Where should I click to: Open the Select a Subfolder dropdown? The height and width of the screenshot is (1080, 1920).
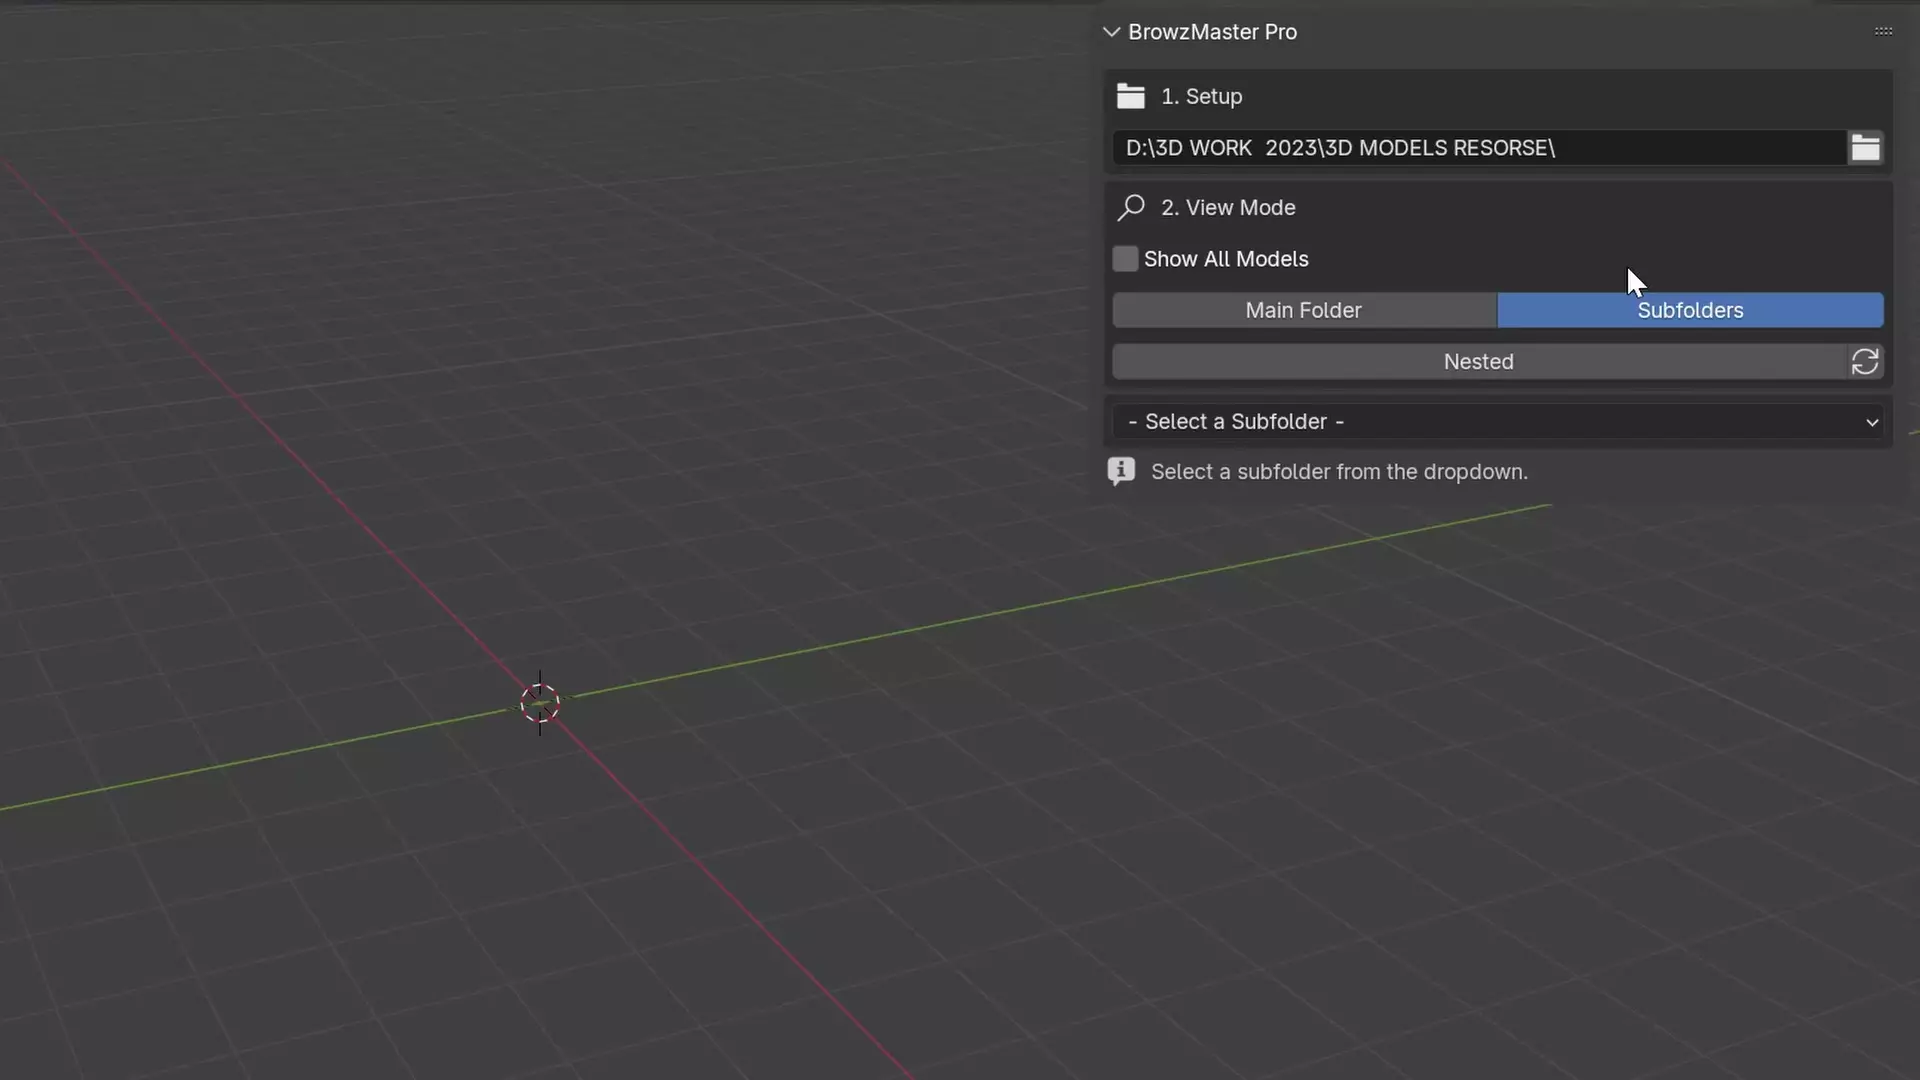click(x=1498, y=422)
